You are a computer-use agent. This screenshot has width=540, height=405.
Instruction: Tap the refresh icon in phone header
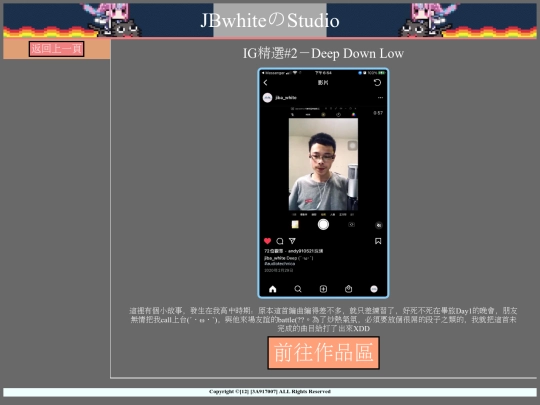click(x=377, y=83)
